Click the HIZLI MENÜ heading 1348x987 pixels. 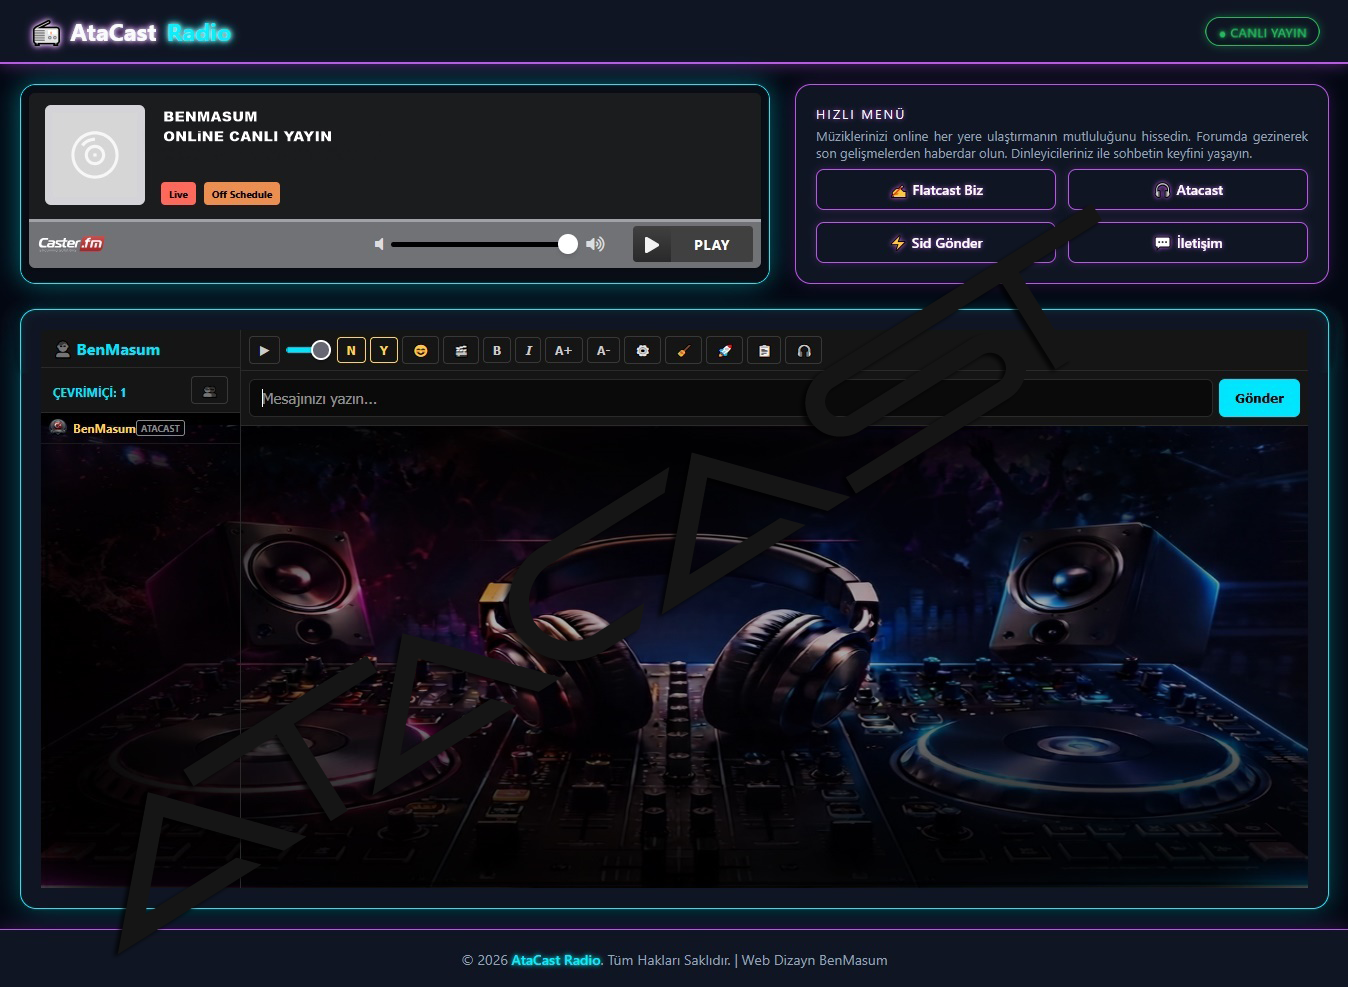tap(860, 115)
